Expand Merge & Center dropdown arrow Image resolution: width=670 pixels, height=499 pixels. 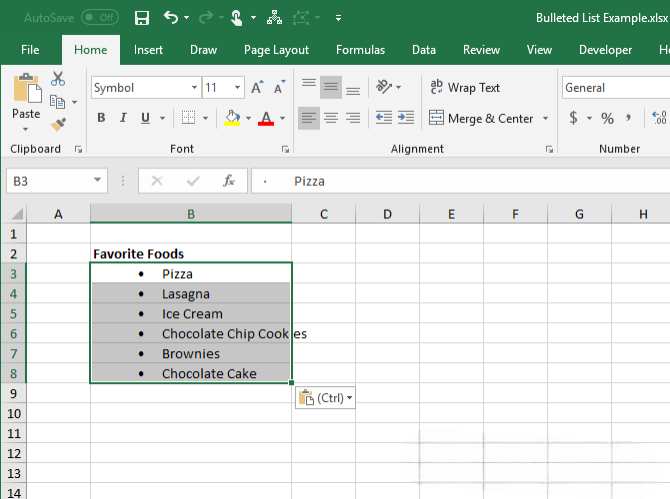coord(545,118)
